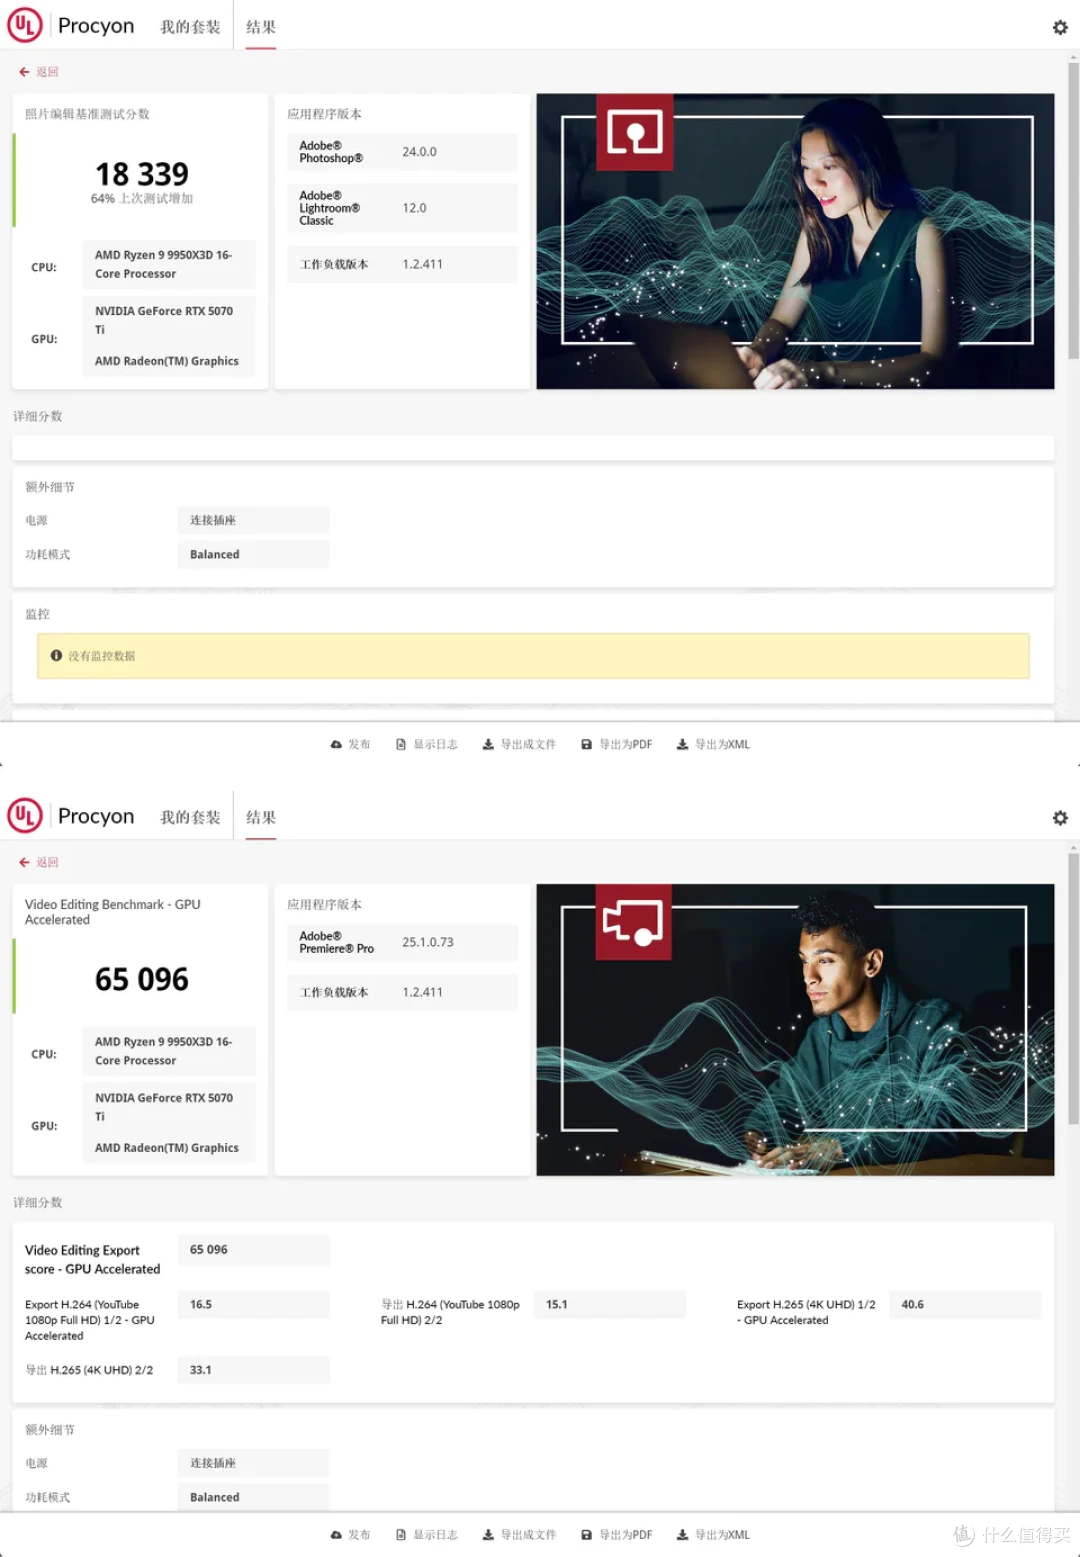
Task: Click man at keyboard benchmark image
Action: [x=795, y=1030]
